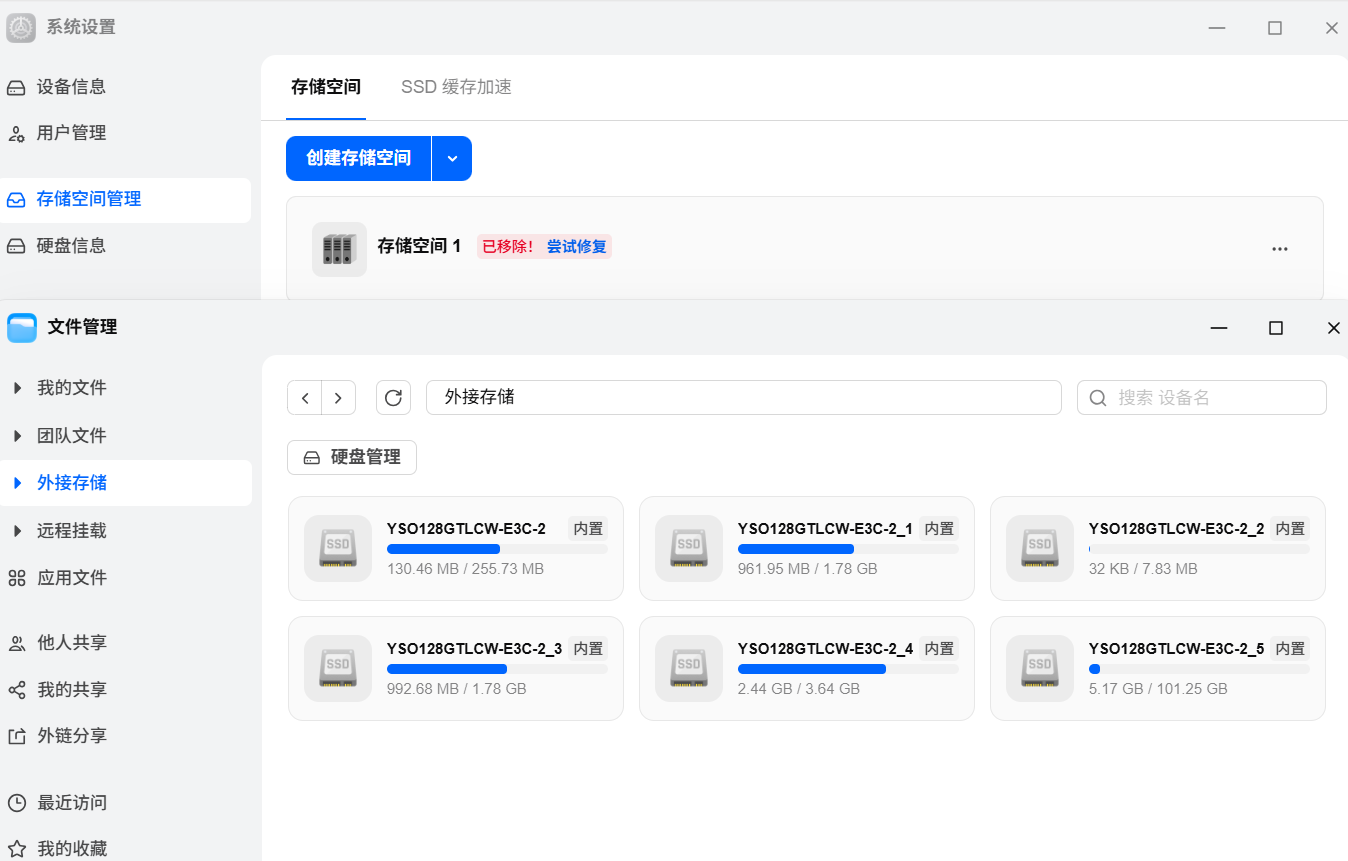The height and width of the screenshot is (861, 1348).
Task: Go back with the left arrow button
Action: [x=305, y=398]
